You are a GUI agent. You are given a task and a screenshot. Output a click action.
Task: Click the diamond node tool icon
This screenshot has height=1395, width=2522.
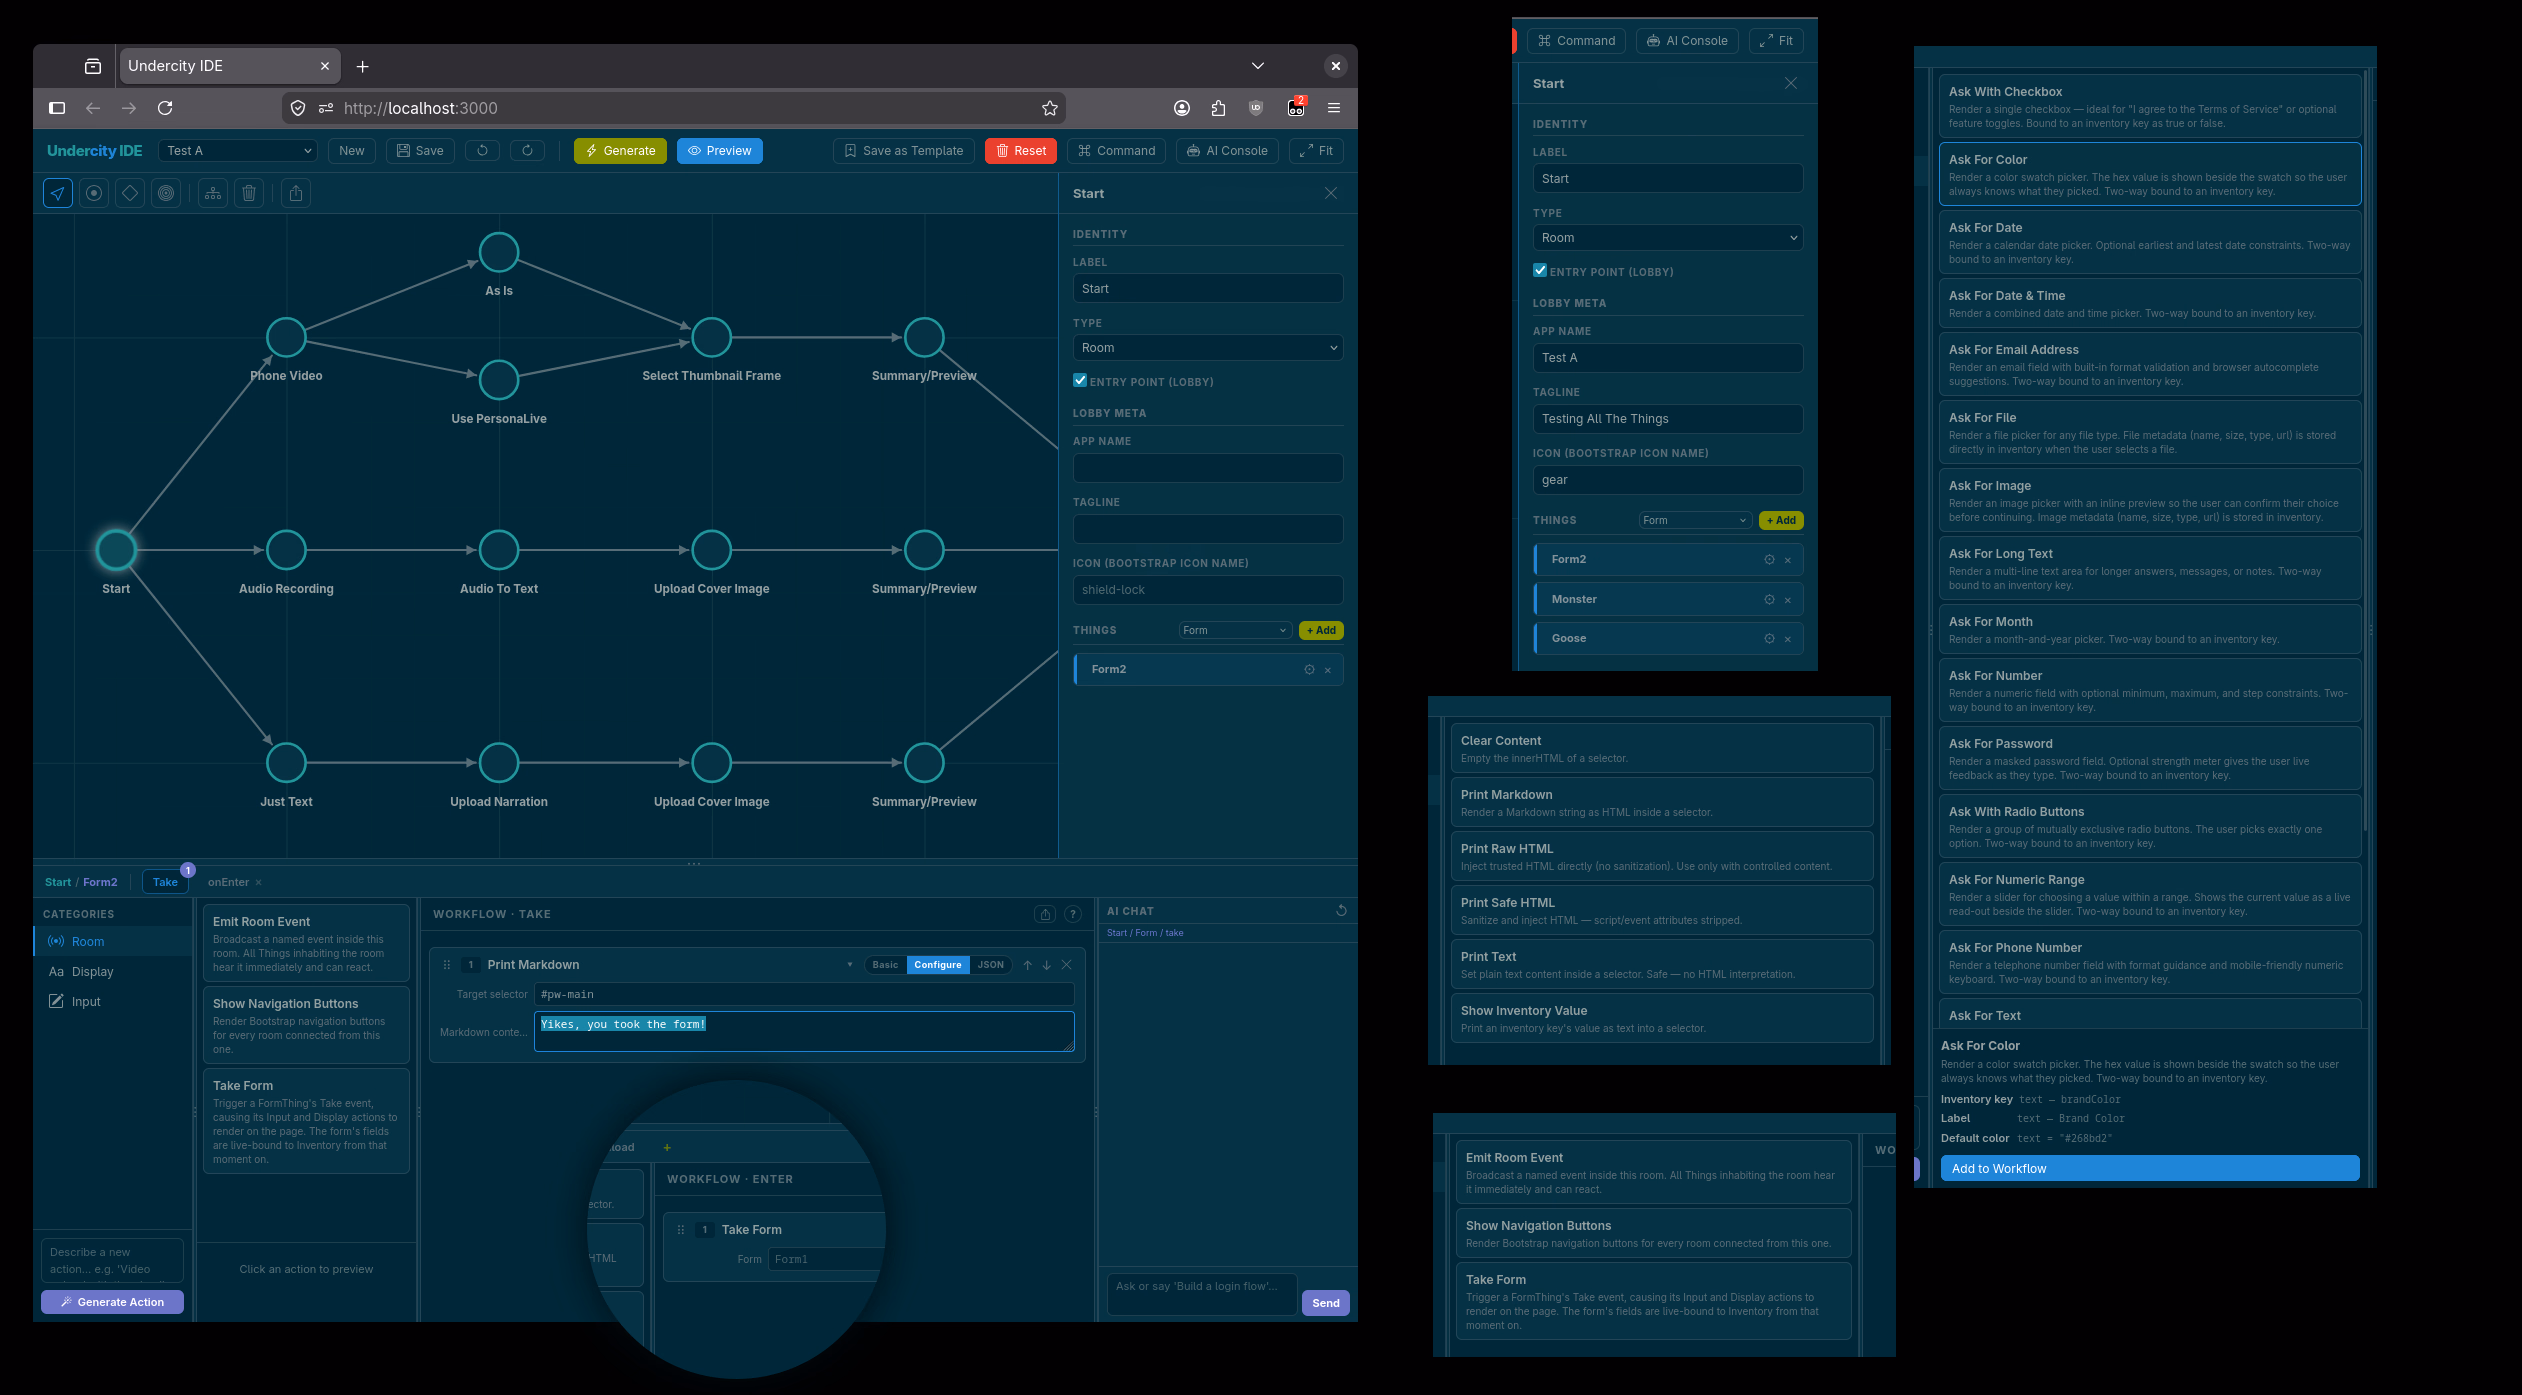[x=130, y=194]
